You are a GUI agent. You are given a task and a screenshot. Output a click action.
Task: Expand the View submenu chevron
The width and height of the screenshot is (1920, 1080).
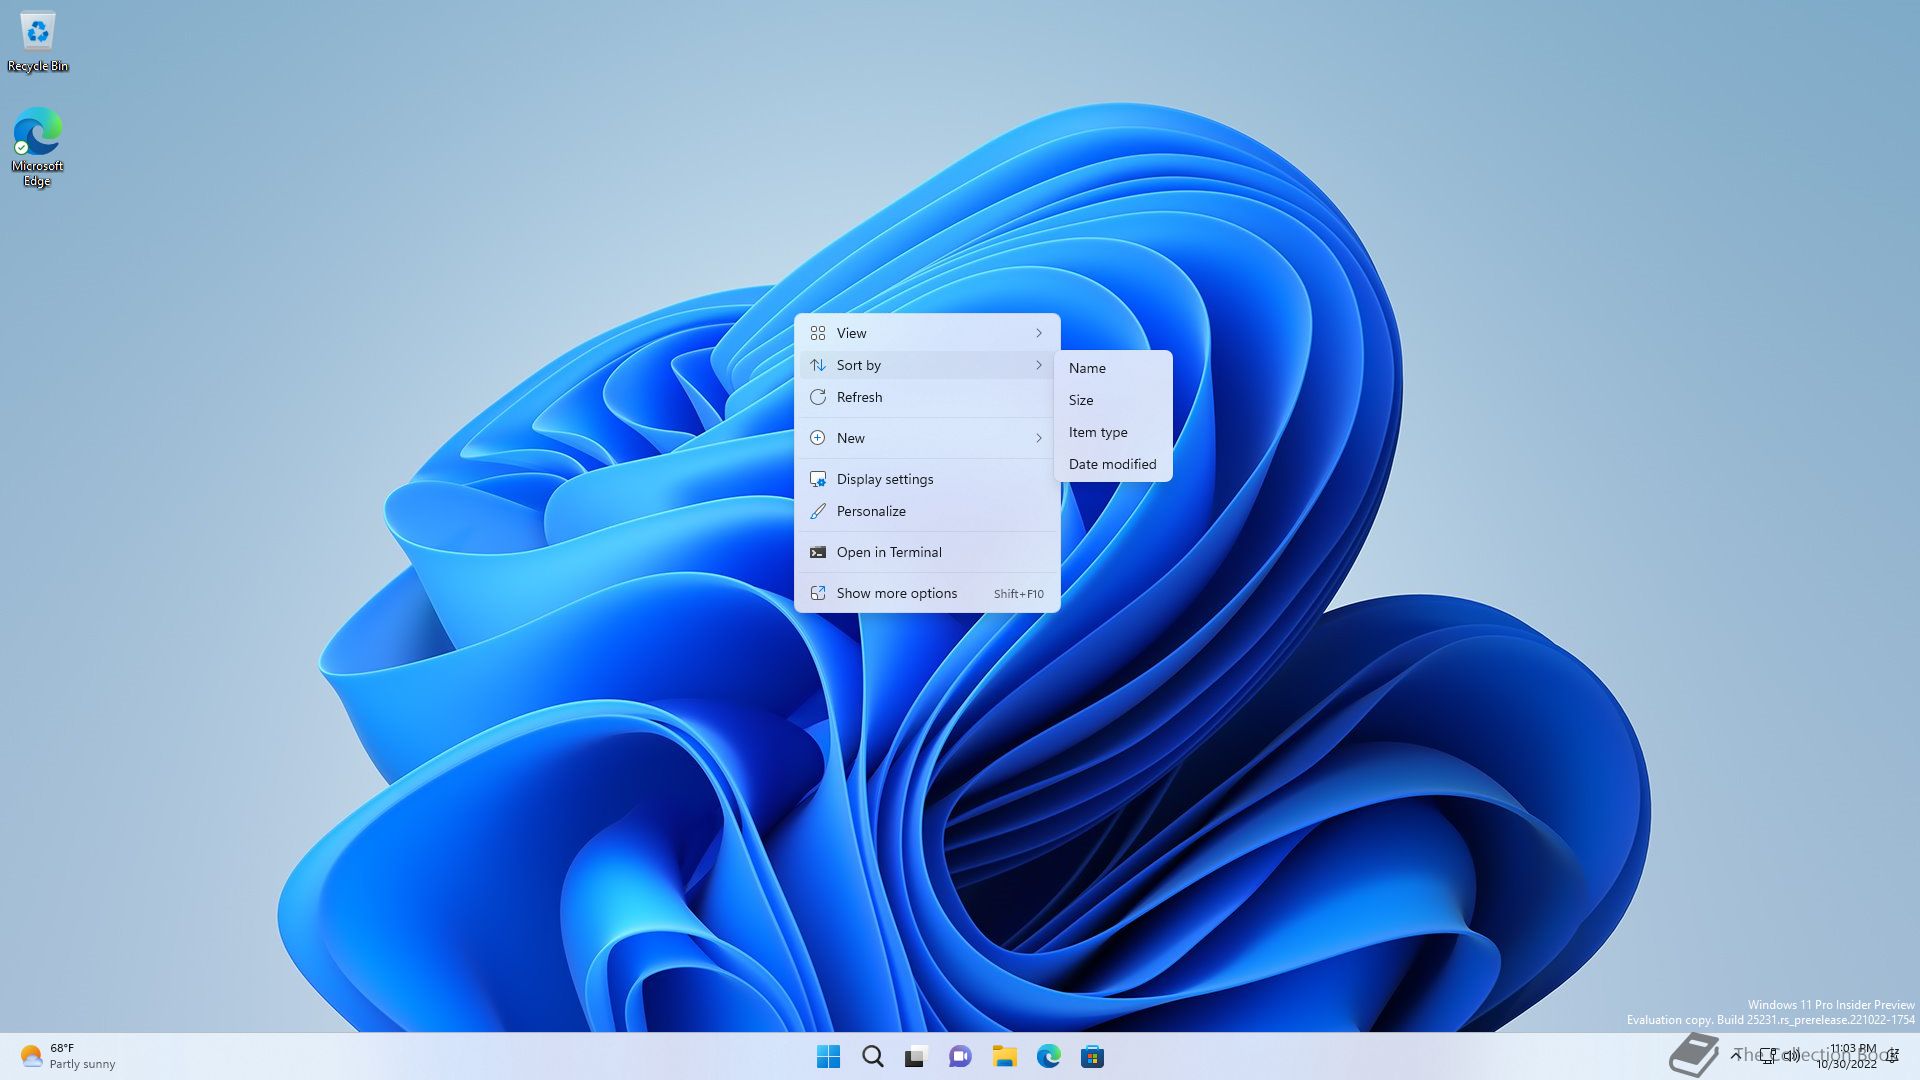coord(1039,333)
